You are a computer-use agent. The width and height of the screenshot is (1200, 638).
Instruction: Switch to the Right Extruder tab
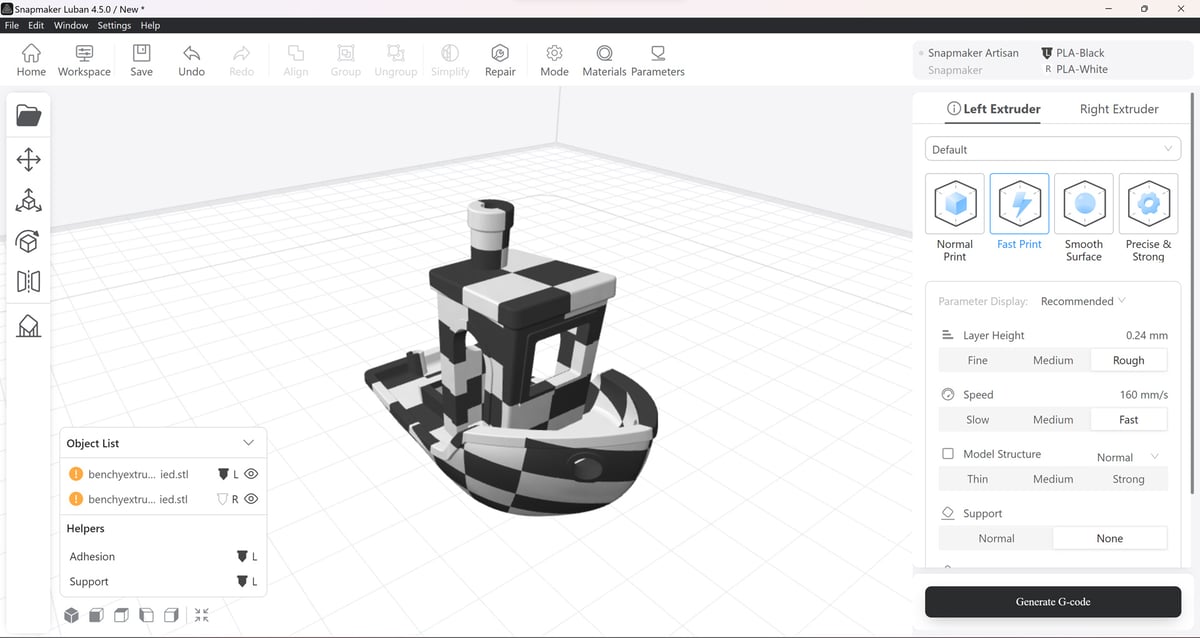click(1119, 109)
